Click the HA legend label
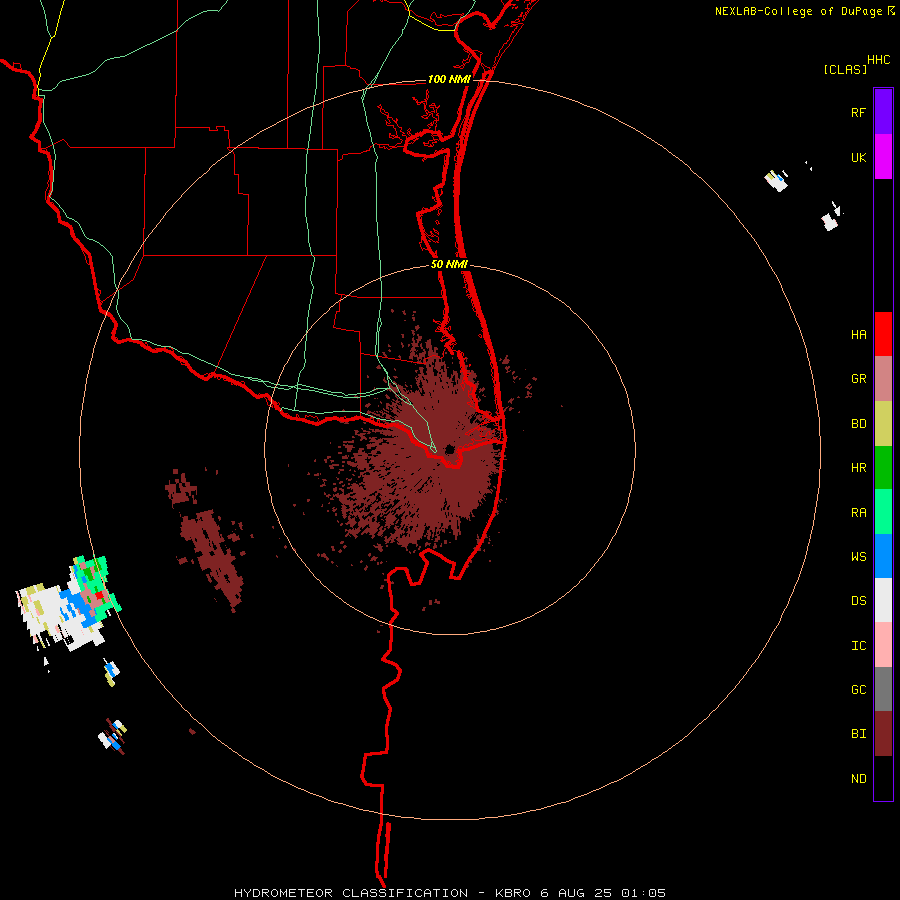Image resolution: width=900 pixels, height=900 pixels. (858, 334)
